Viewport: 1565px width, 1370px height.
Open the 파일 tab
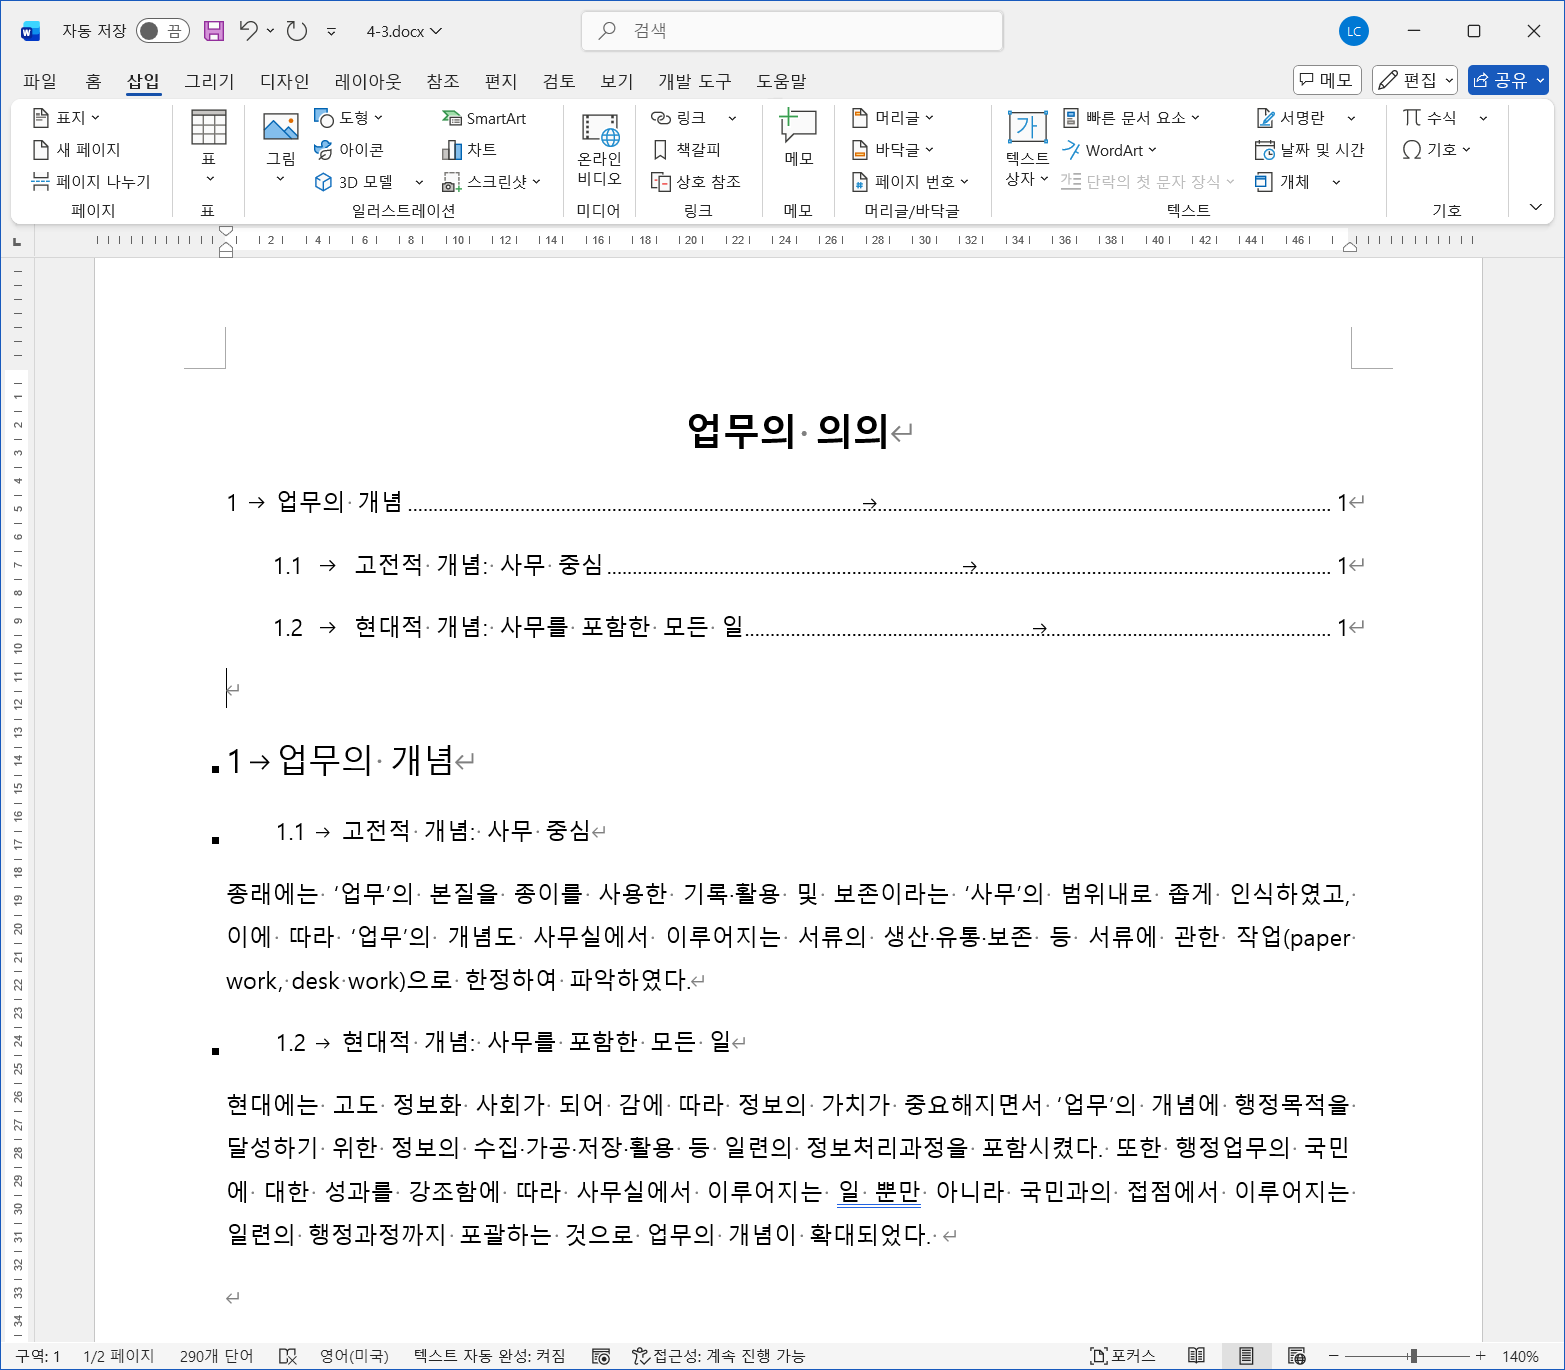pyautogui.click(x=40, y=81)
